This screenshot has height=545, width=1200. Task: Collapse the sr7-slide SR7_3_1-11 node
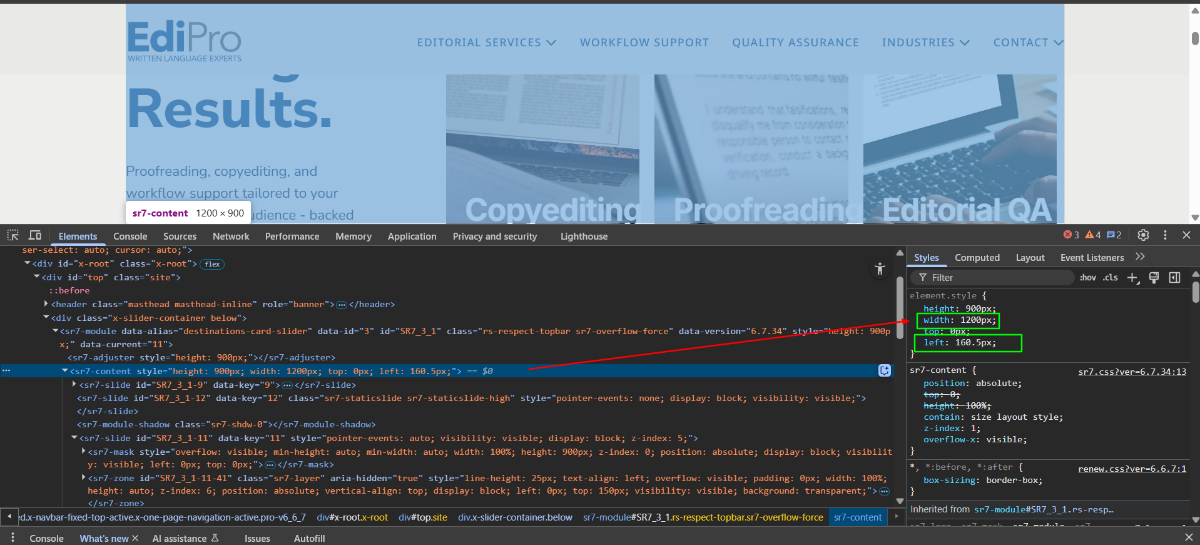[x=74, y=438]
